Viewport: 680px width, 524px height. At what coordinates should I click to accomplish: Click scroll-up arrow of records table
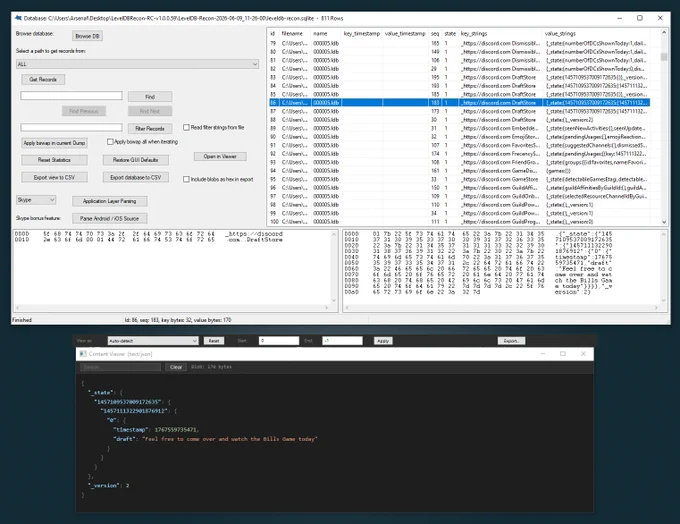tap(664, 33)
